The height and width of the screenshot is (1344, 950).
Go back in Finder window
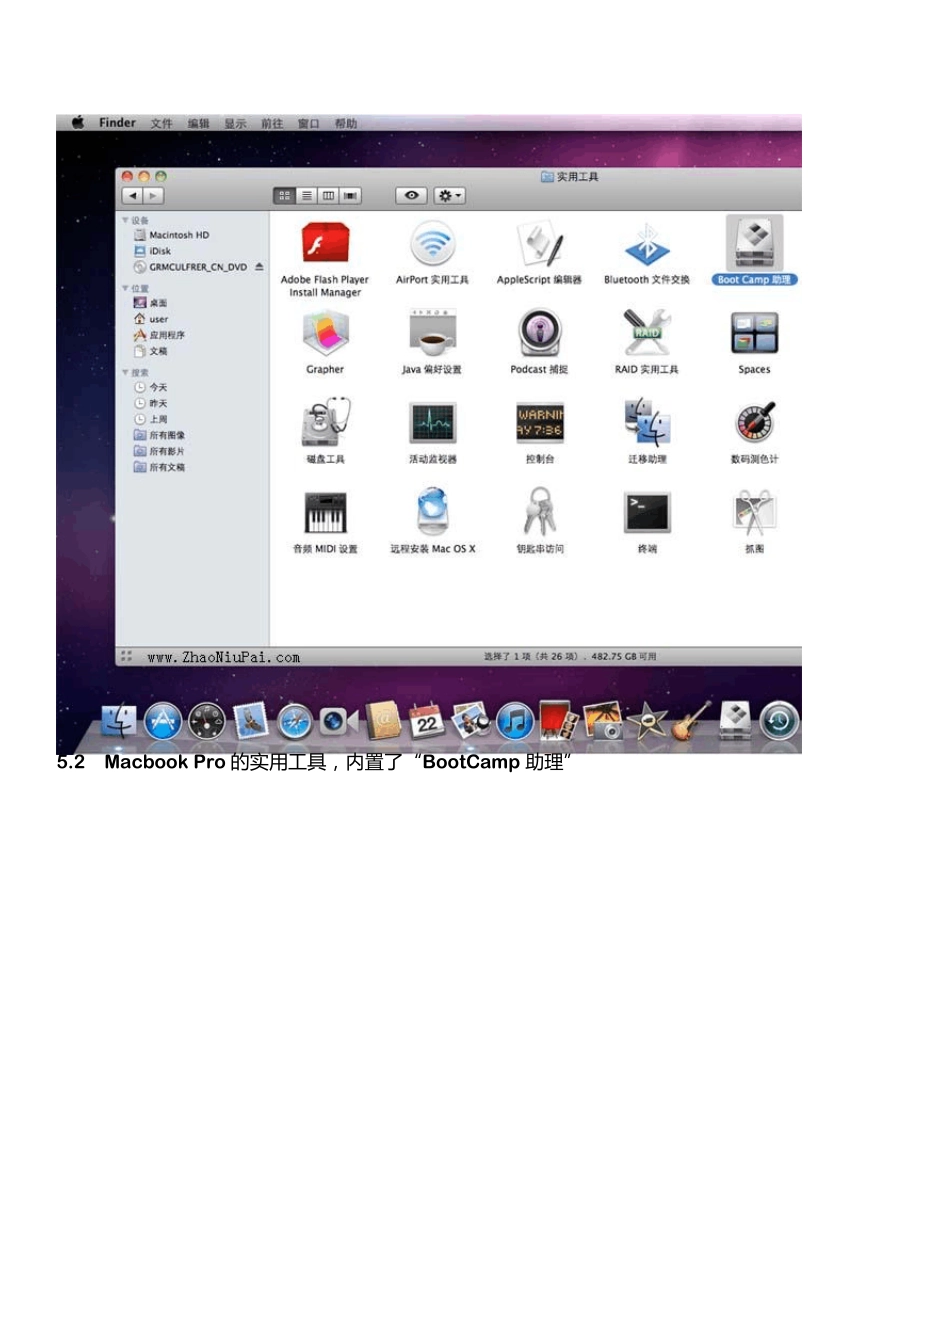(132, 196)
